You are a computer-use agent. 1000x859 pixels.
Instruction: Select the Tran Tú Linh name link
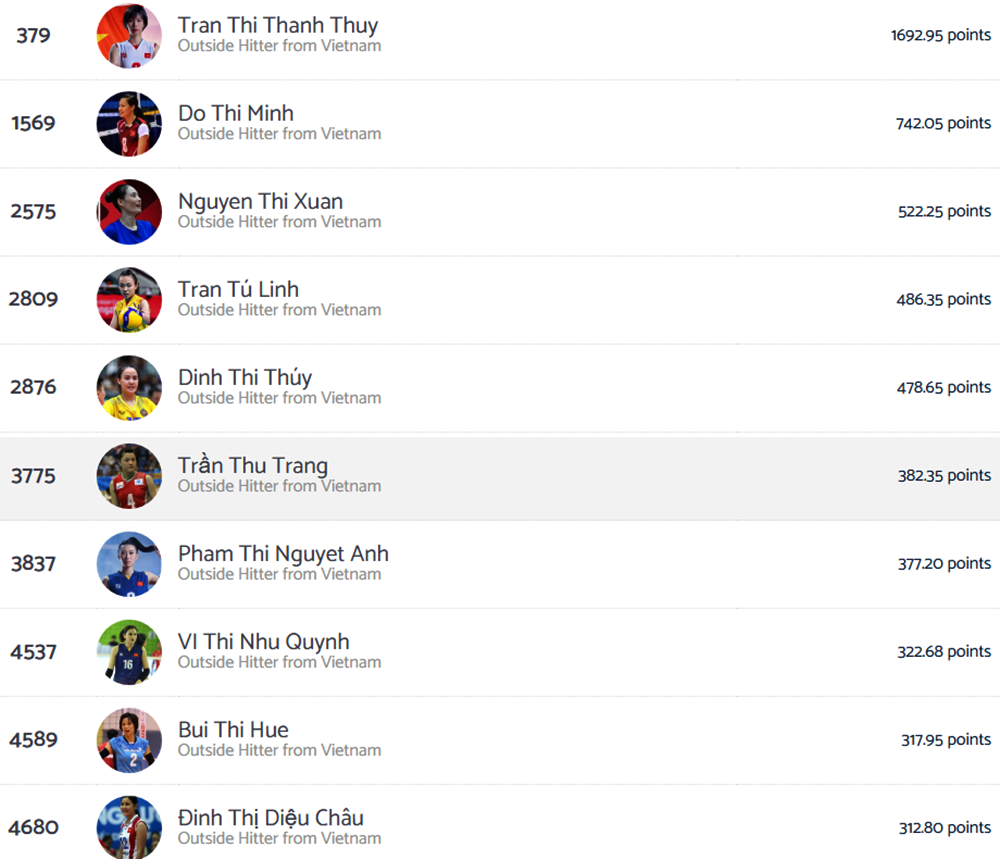point(239,289)
